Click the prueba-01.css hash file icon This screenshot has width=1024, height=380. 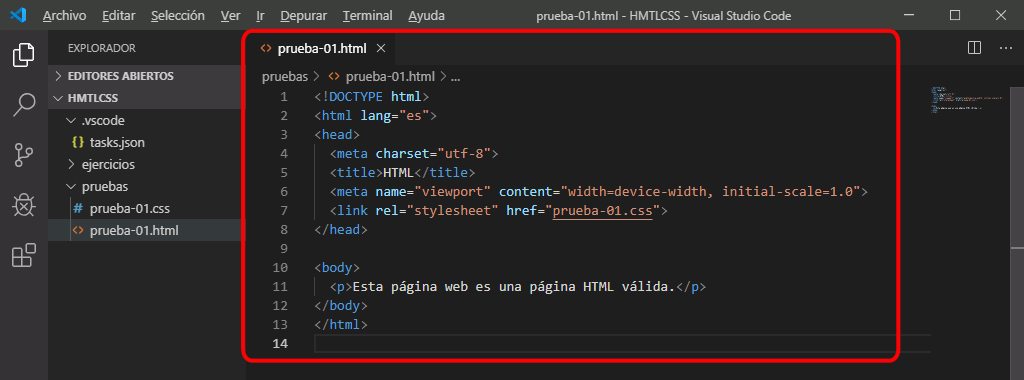click(78, 209)
